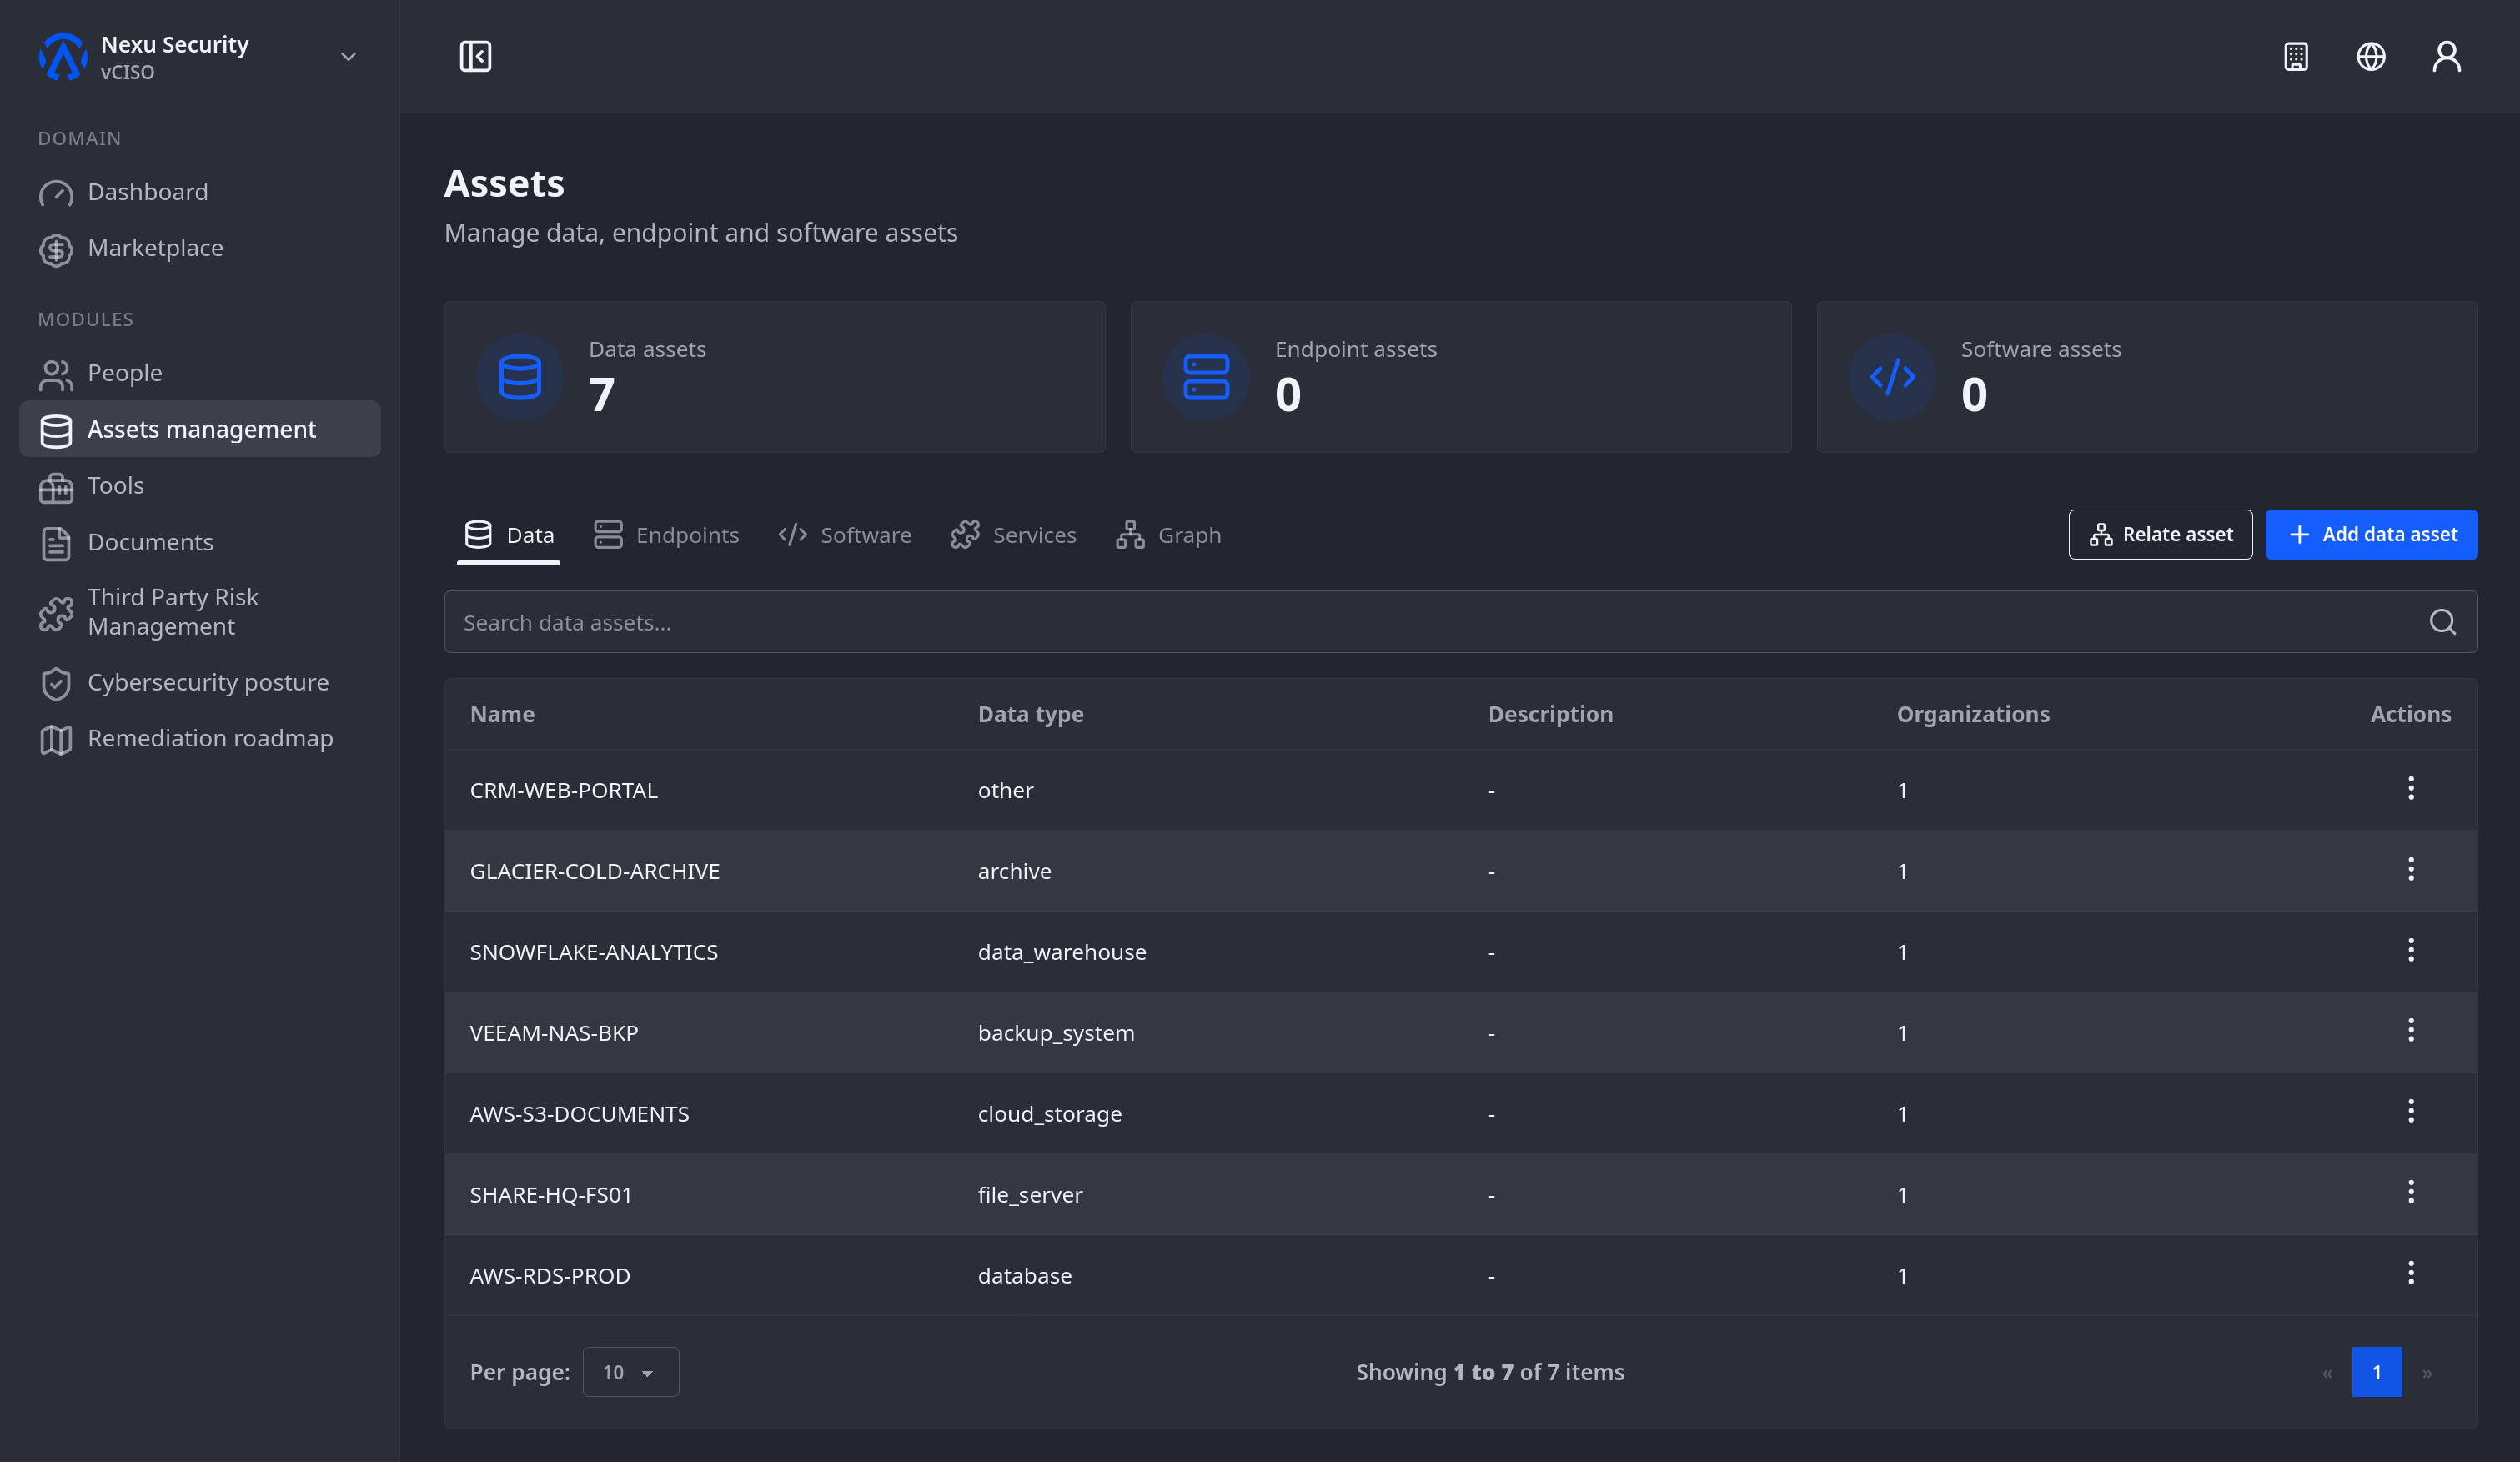This screenshot has width=2520, height=1462.
Task: Select the GLACIER-COLD-ARCHIVE asset name
Action: [595, 871]
